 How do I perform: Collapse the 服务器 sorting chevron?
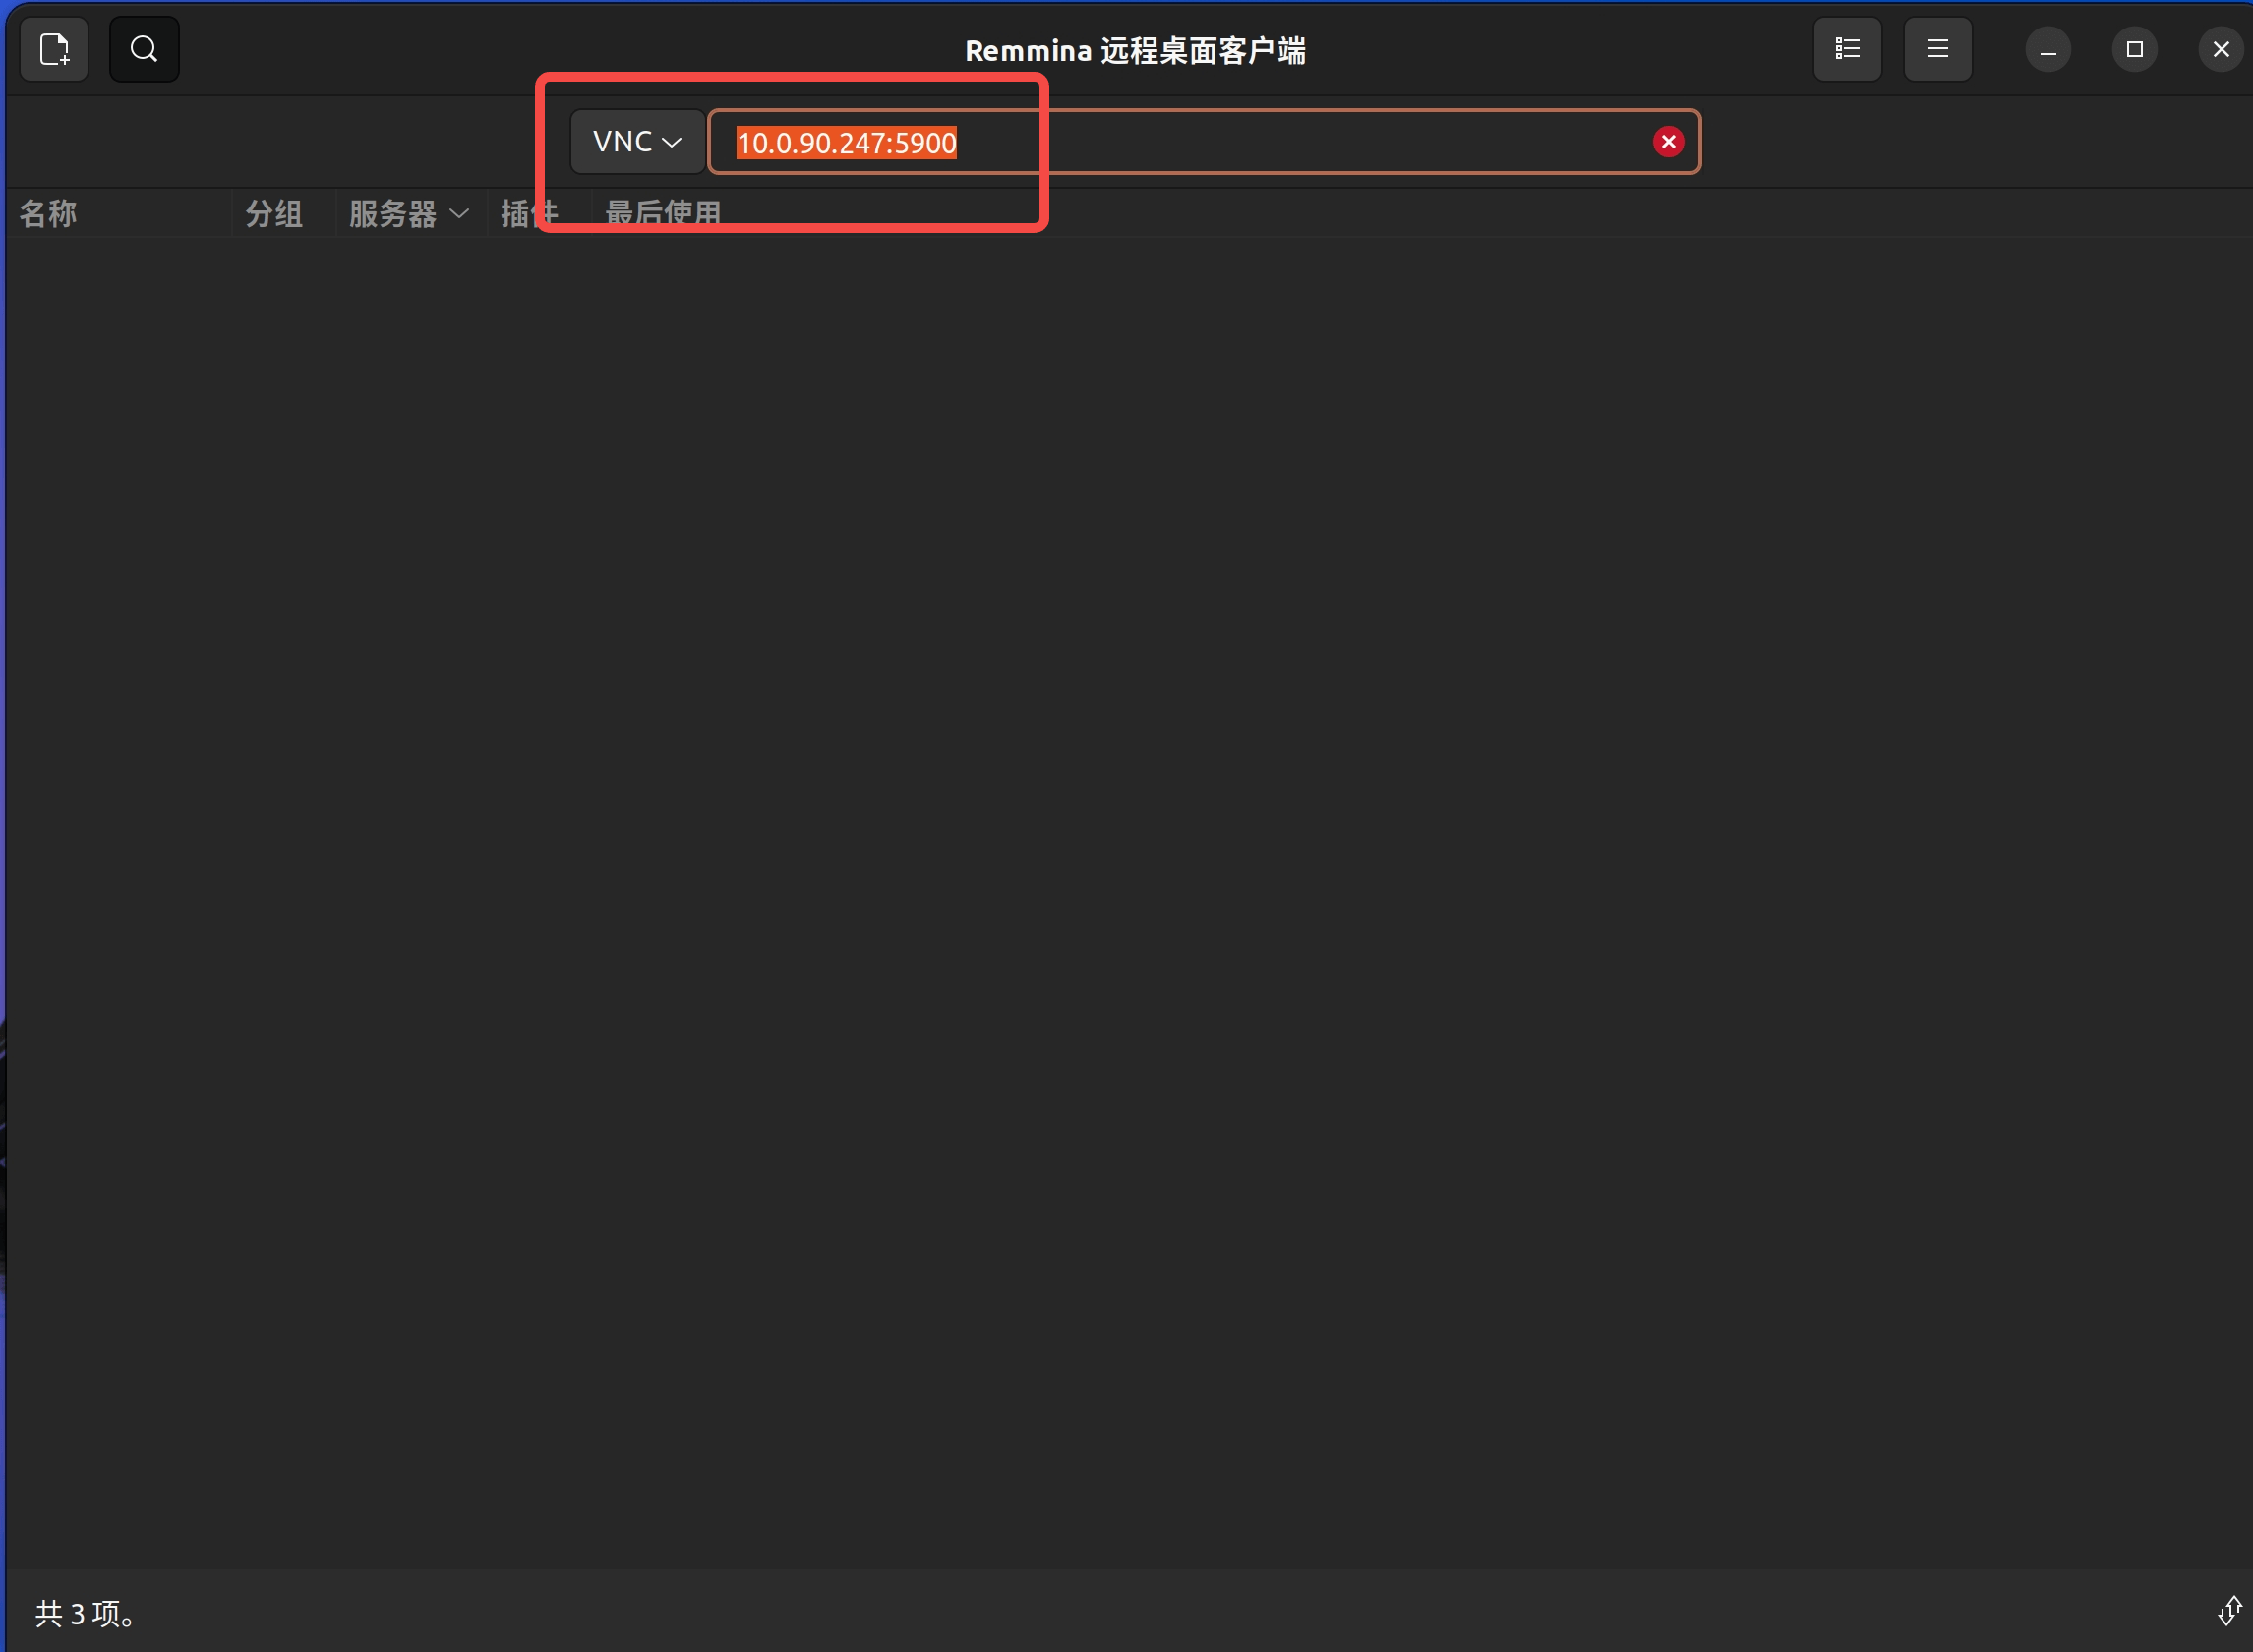(460, 215)
